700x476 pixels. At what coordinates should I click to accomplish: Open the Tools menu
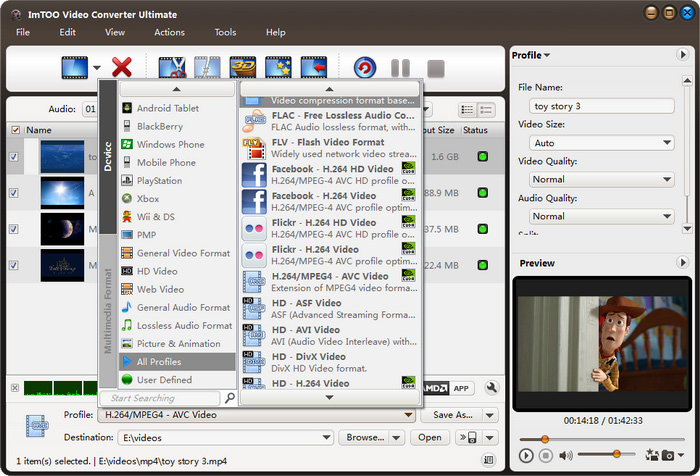click(x=225, y=32)
